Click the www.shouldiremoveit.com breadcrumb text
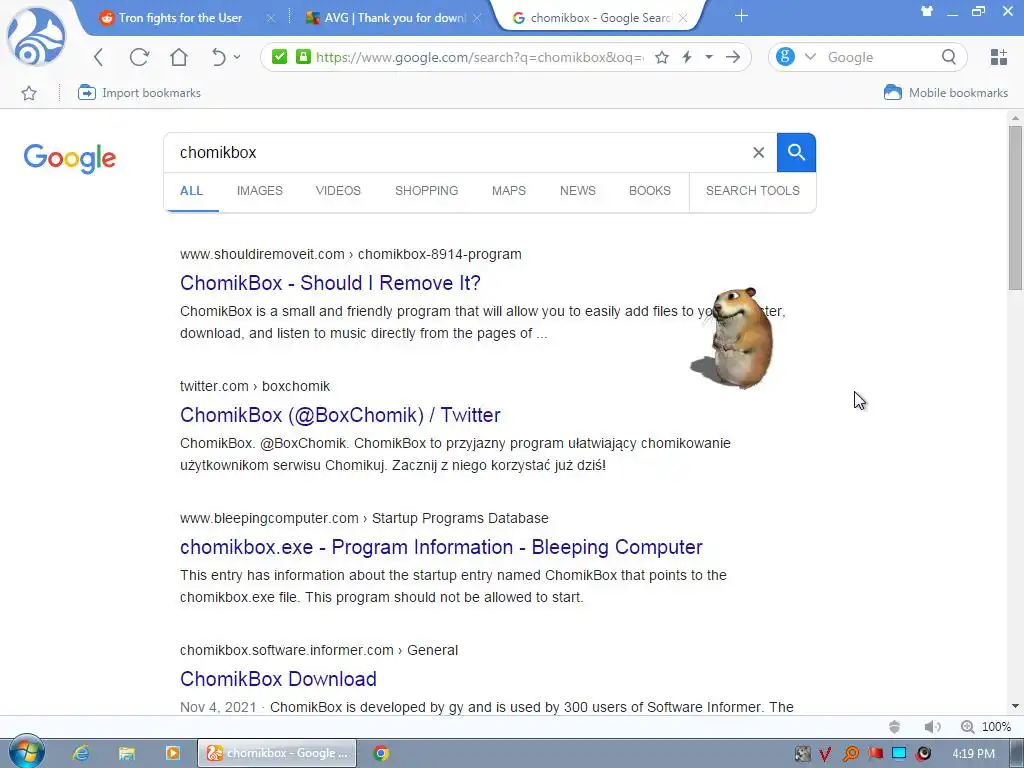Screen dimensions: 1024x768 [x=262, y=254]
